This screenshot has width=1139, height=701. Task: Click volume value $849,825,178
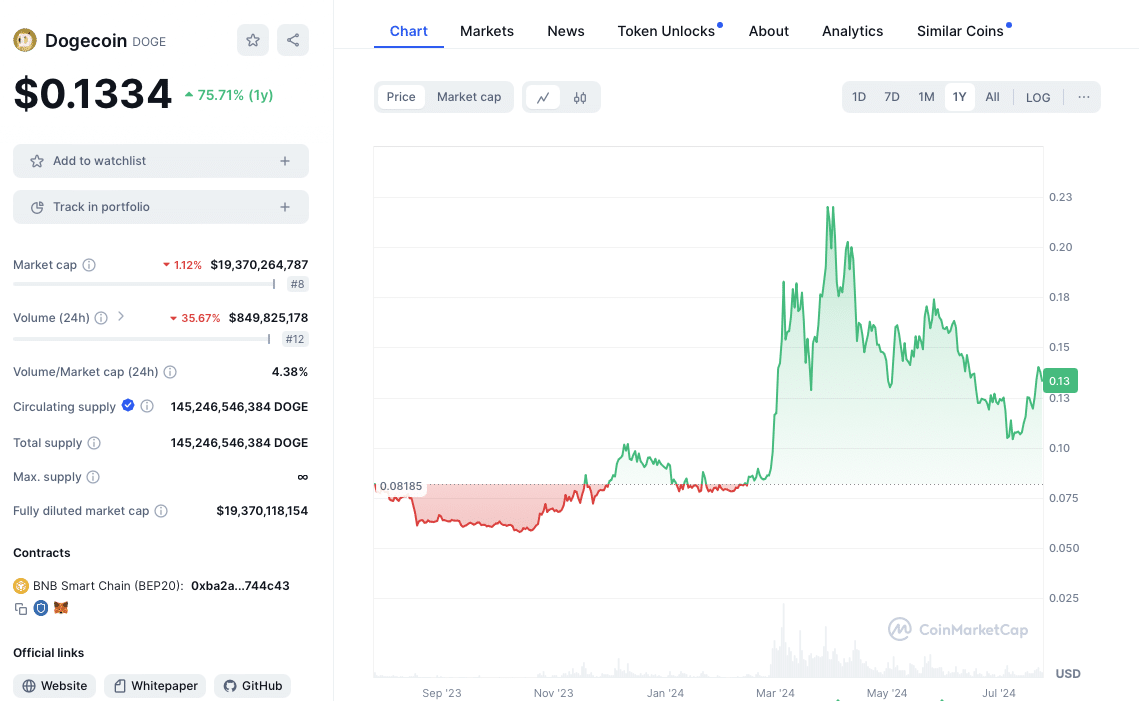(268, 317)
